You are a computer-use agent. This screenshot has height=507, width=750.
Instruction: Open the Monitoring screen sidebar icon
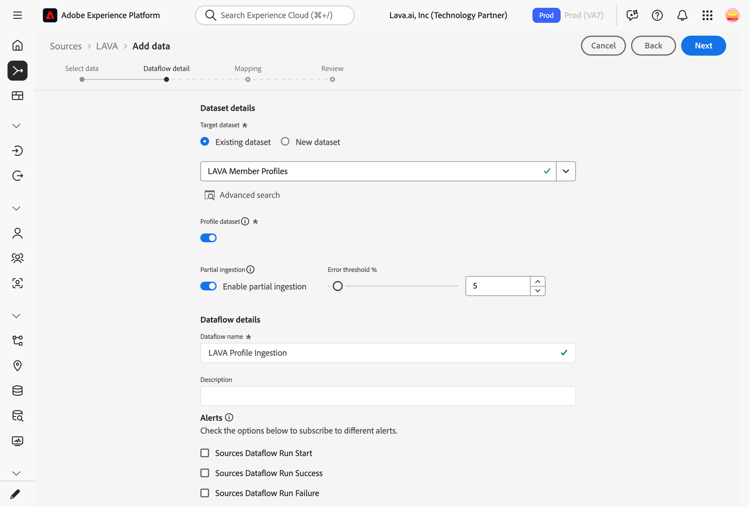click(17, 441)
